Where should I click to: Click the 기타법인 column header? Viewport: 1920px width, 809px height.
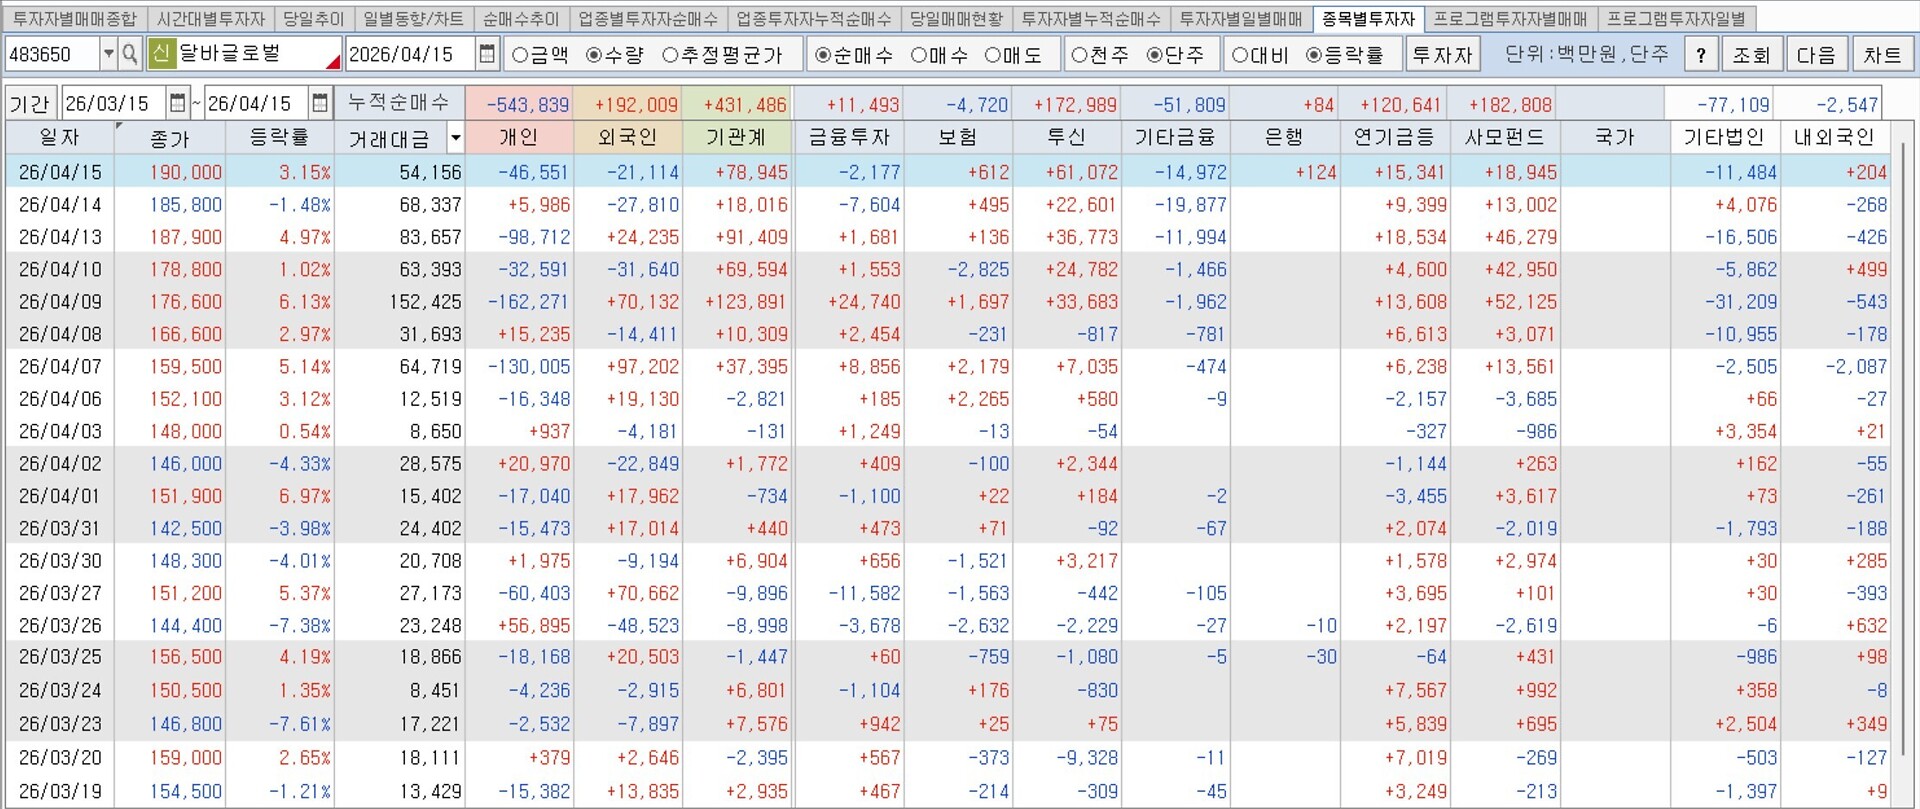[x=1724, y=138]
